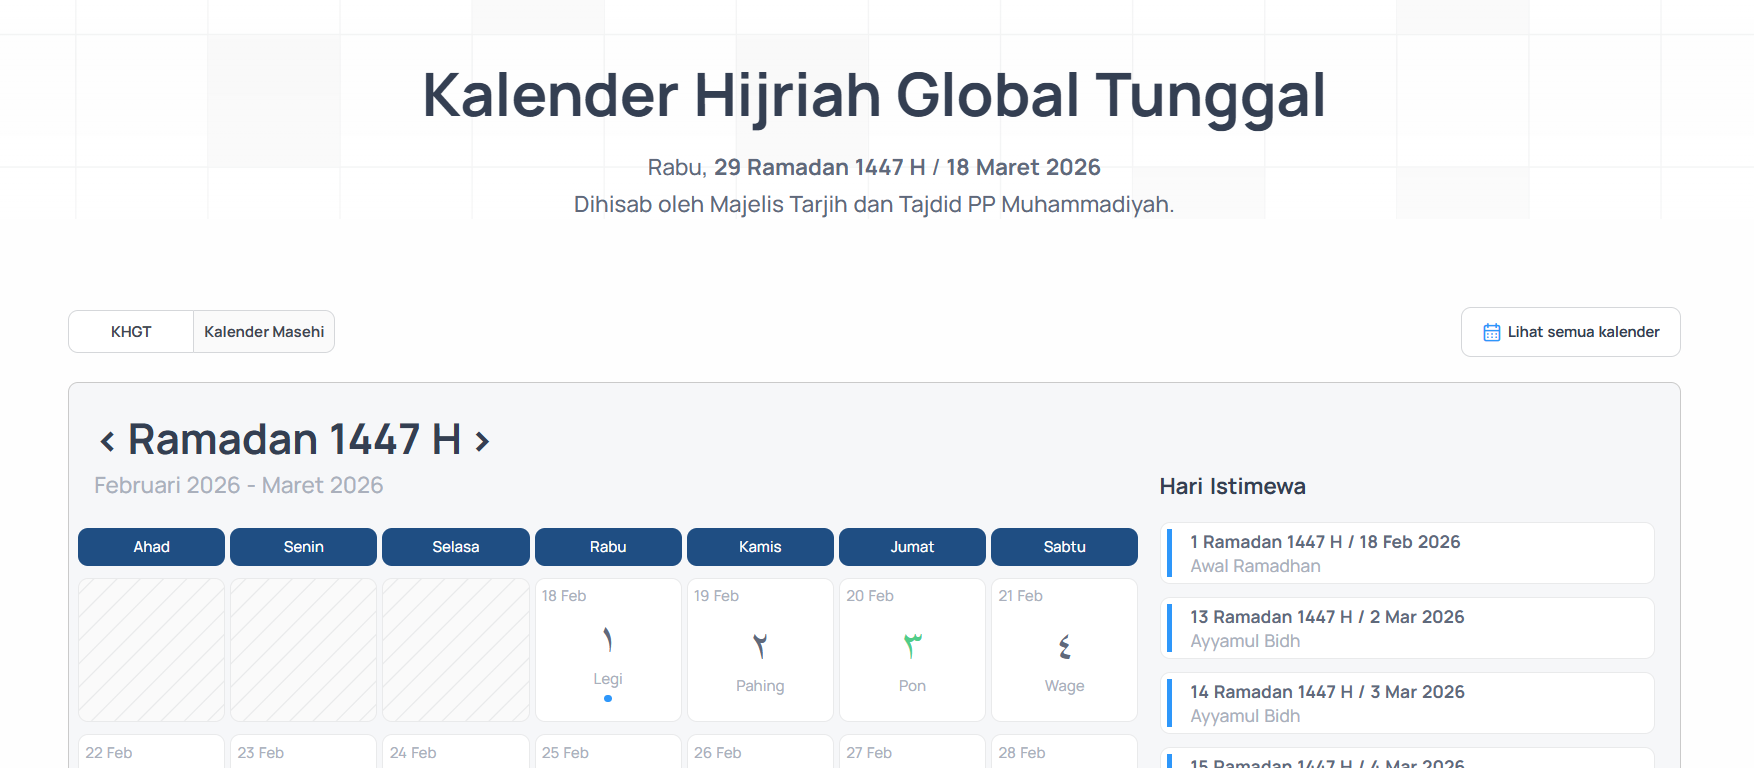Open Lihat semua kalender
This screenshot has width=1754, height=768.
(1570, 332)
